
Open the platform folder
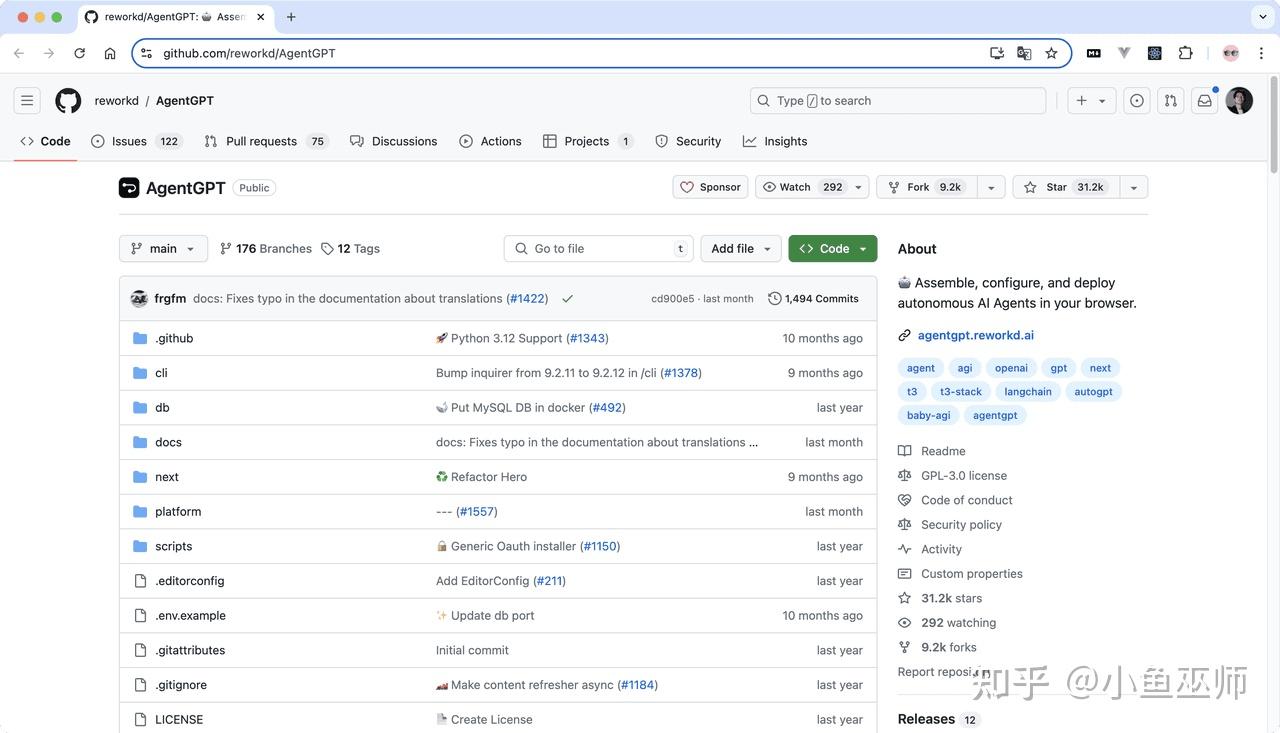[178, 512]
